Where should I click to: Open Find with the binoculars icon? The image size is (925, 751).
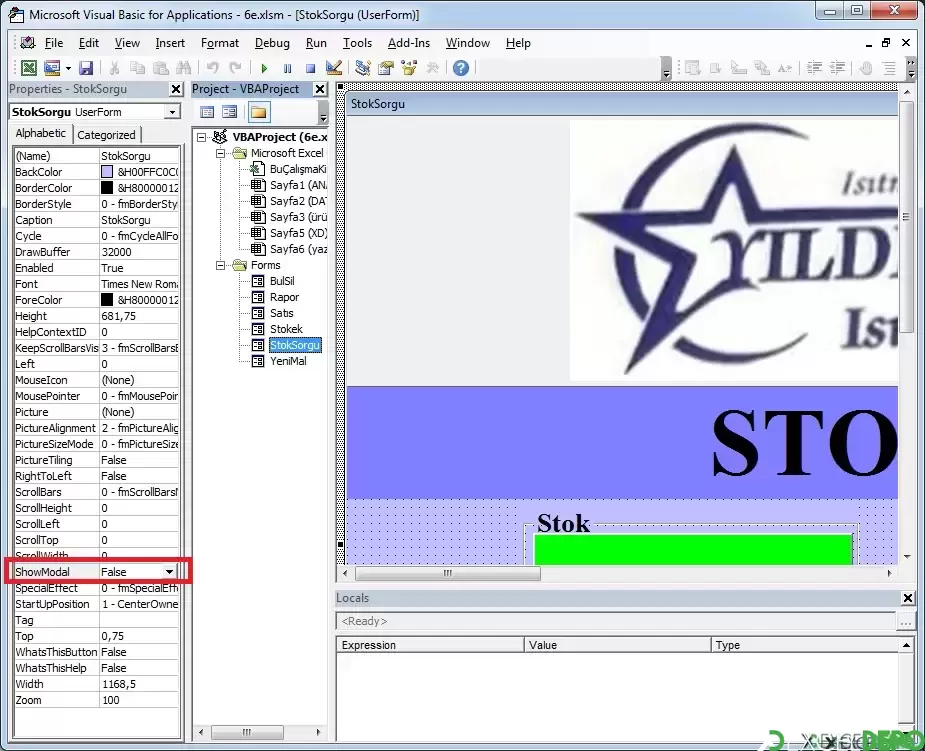[x=183, y=68]
